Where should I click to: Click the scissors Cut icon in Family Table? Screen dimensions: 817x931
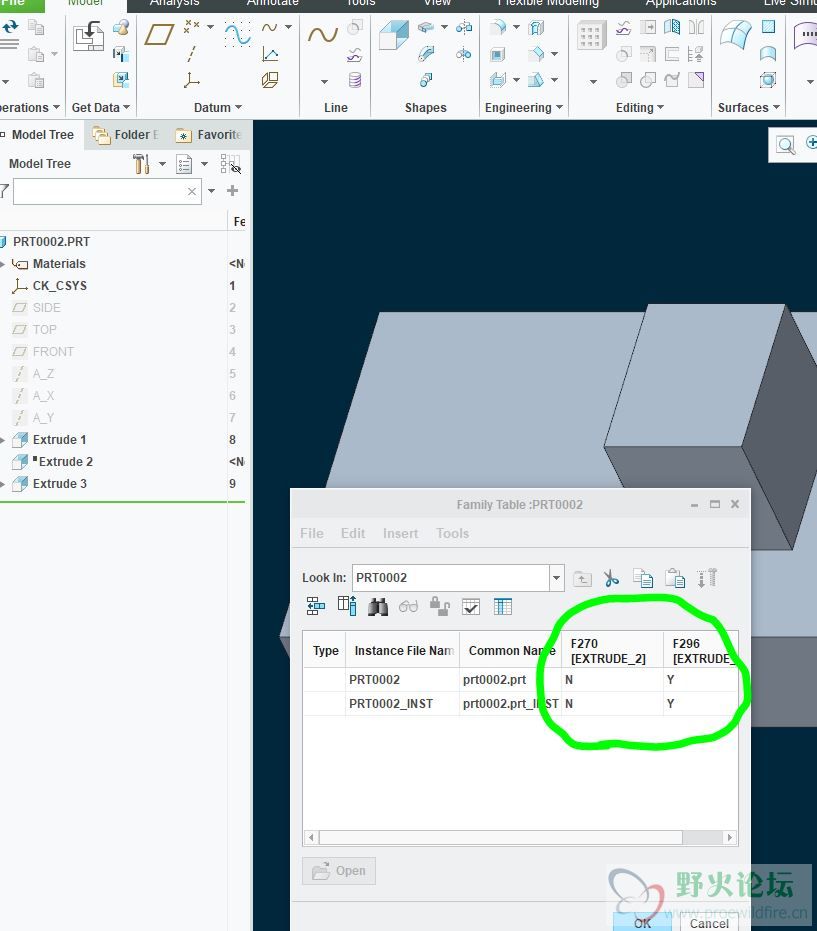pos(612,578)
